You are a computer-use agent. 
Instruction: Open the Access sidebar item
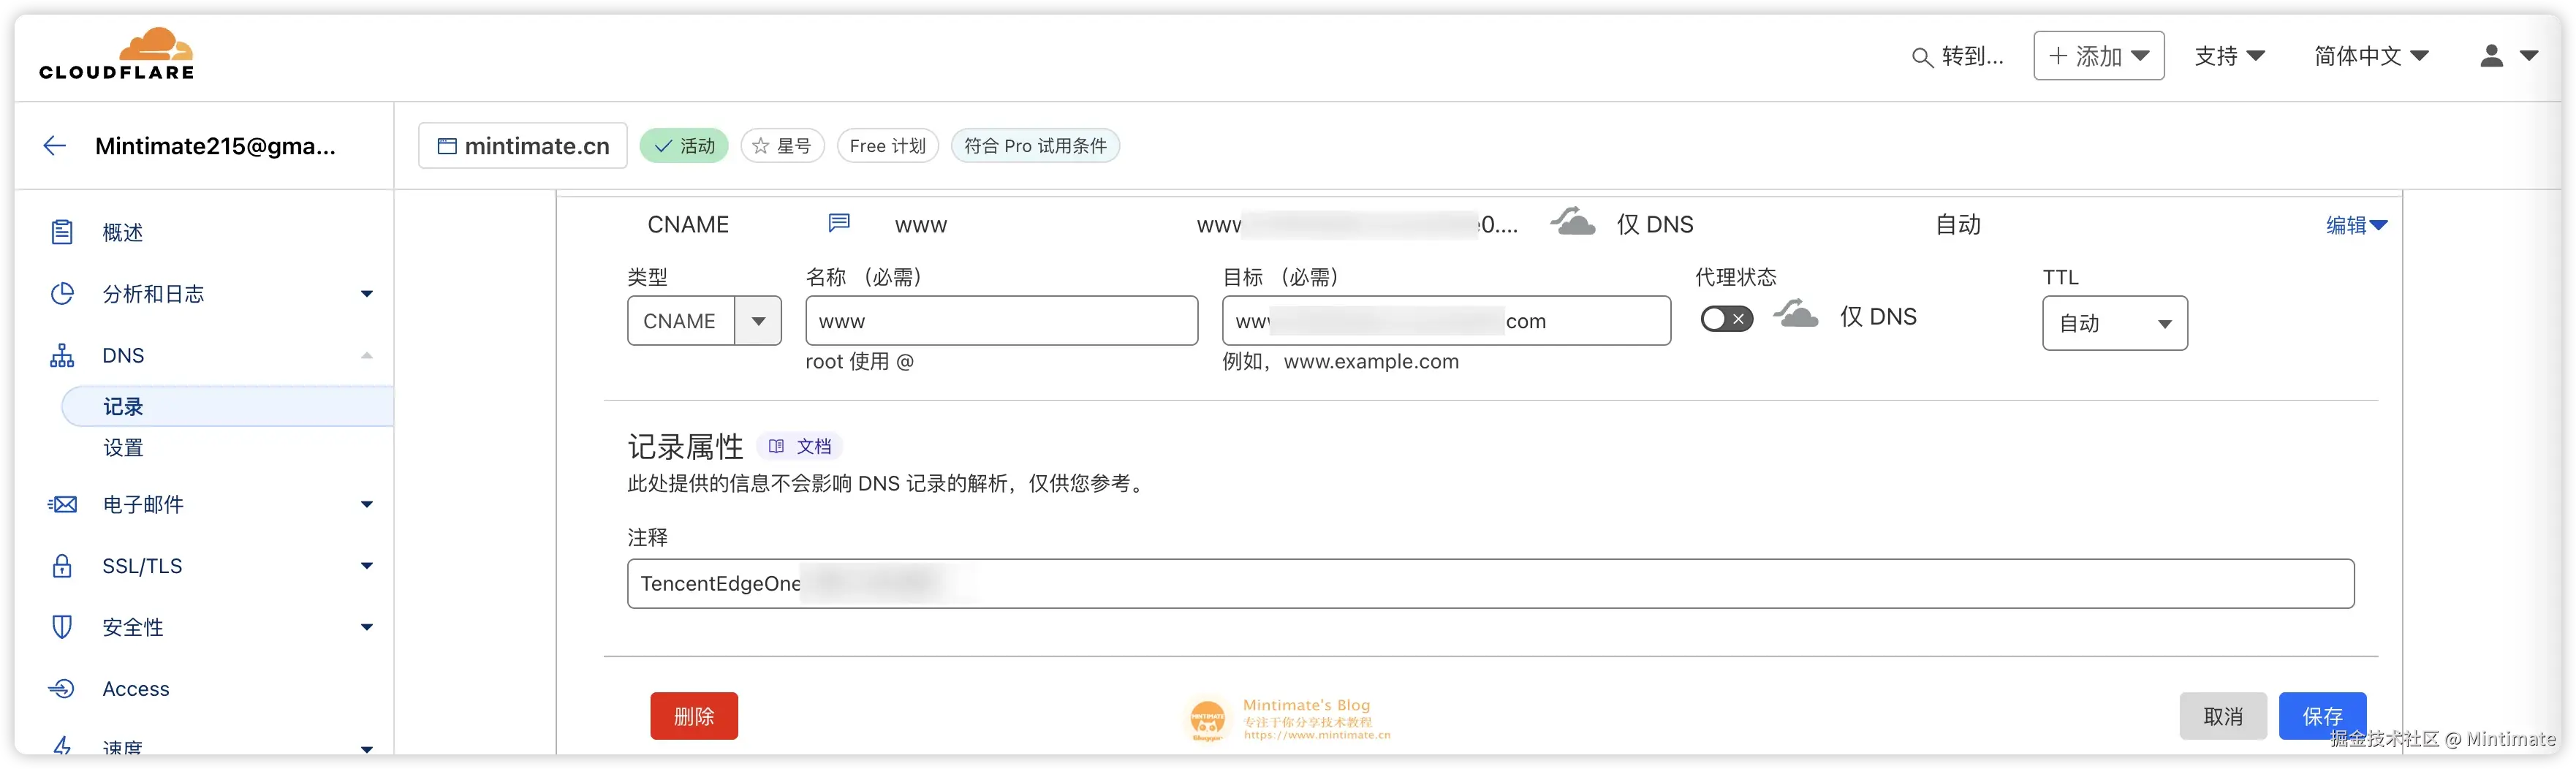(x=136, y=689)
